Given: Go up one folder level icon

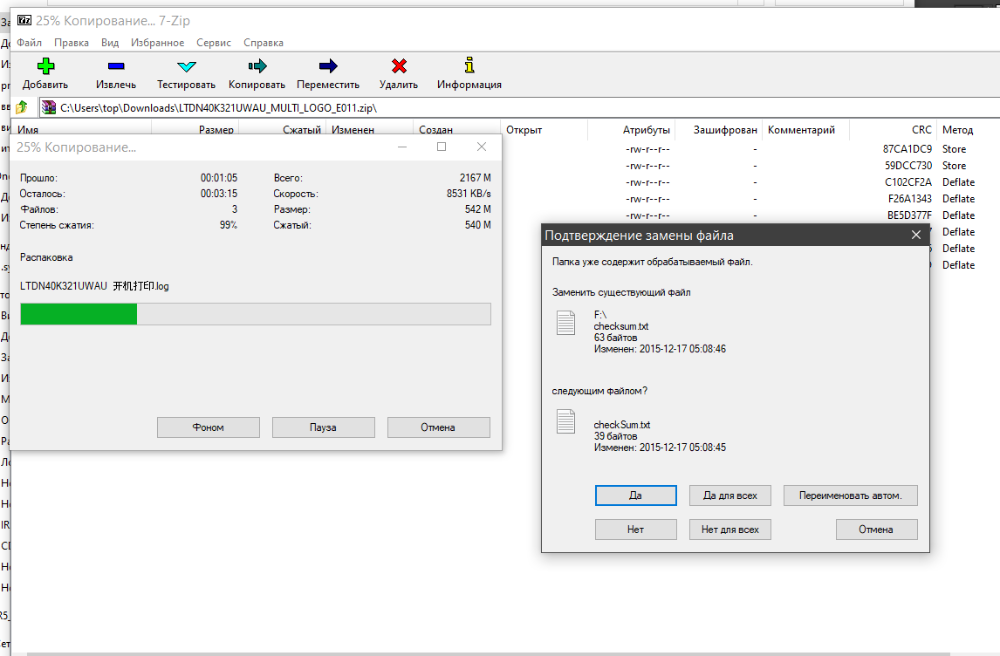Looking at the screenshot, I should coord(22,107).
